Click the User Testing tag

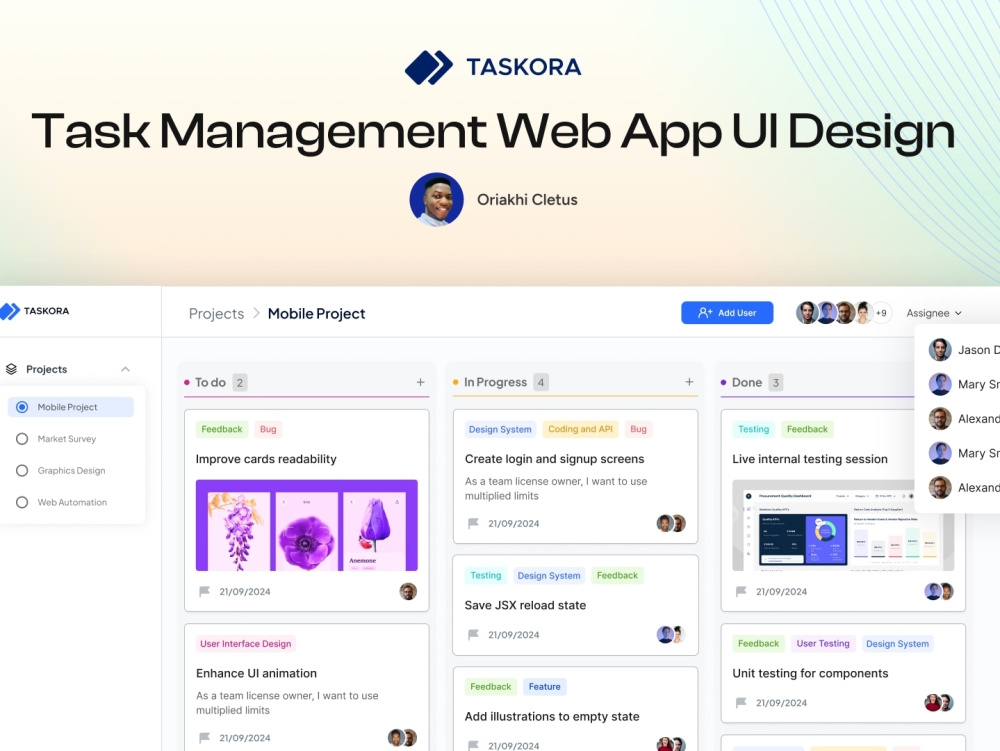(823, 644)
